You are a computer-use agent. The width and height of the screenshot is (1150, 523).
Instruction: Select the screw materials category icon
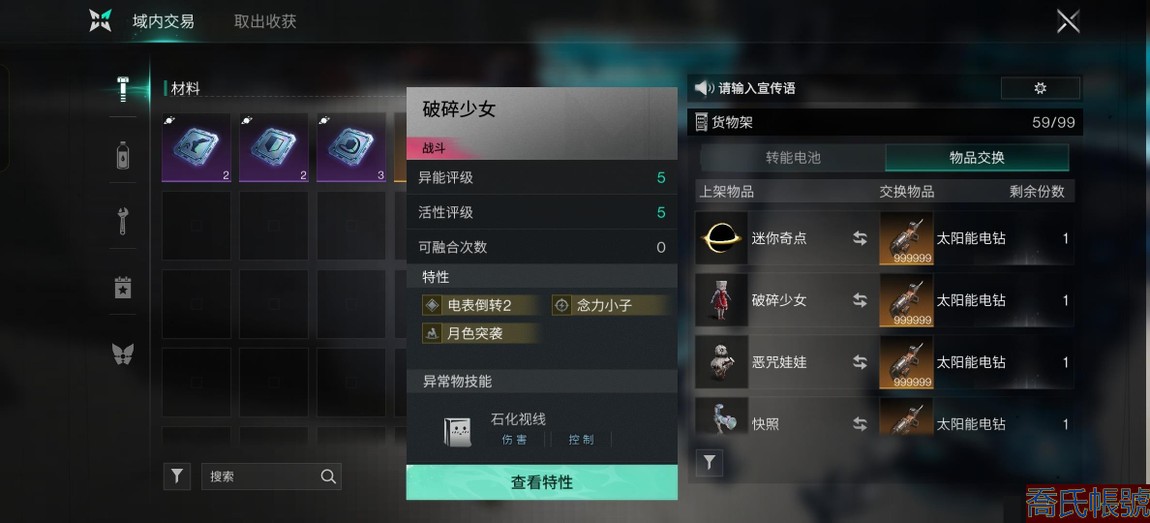coord(122,89)
